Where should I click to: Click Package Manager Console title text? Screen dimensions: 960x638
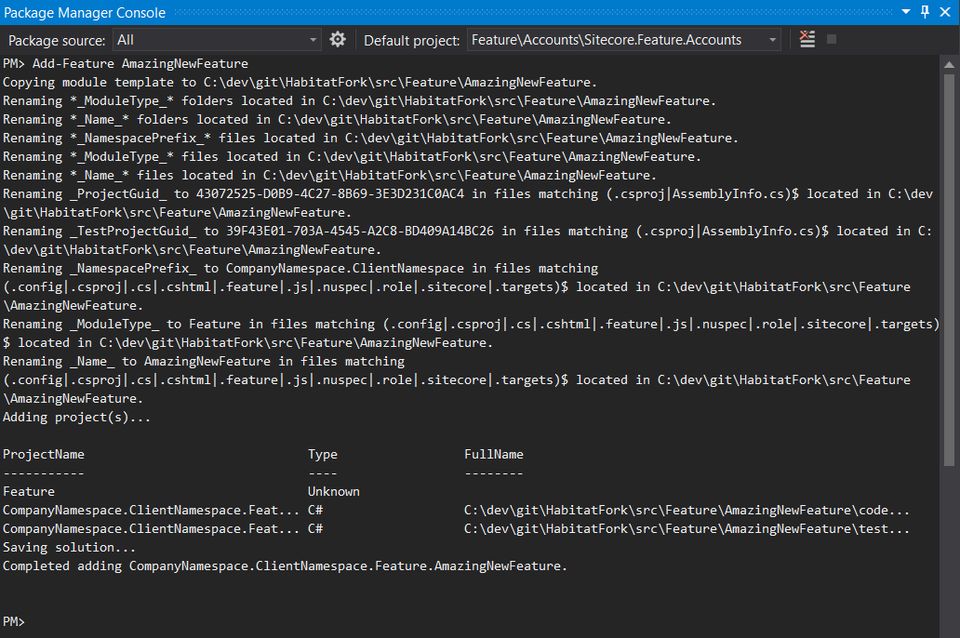(x=84, y=12)
